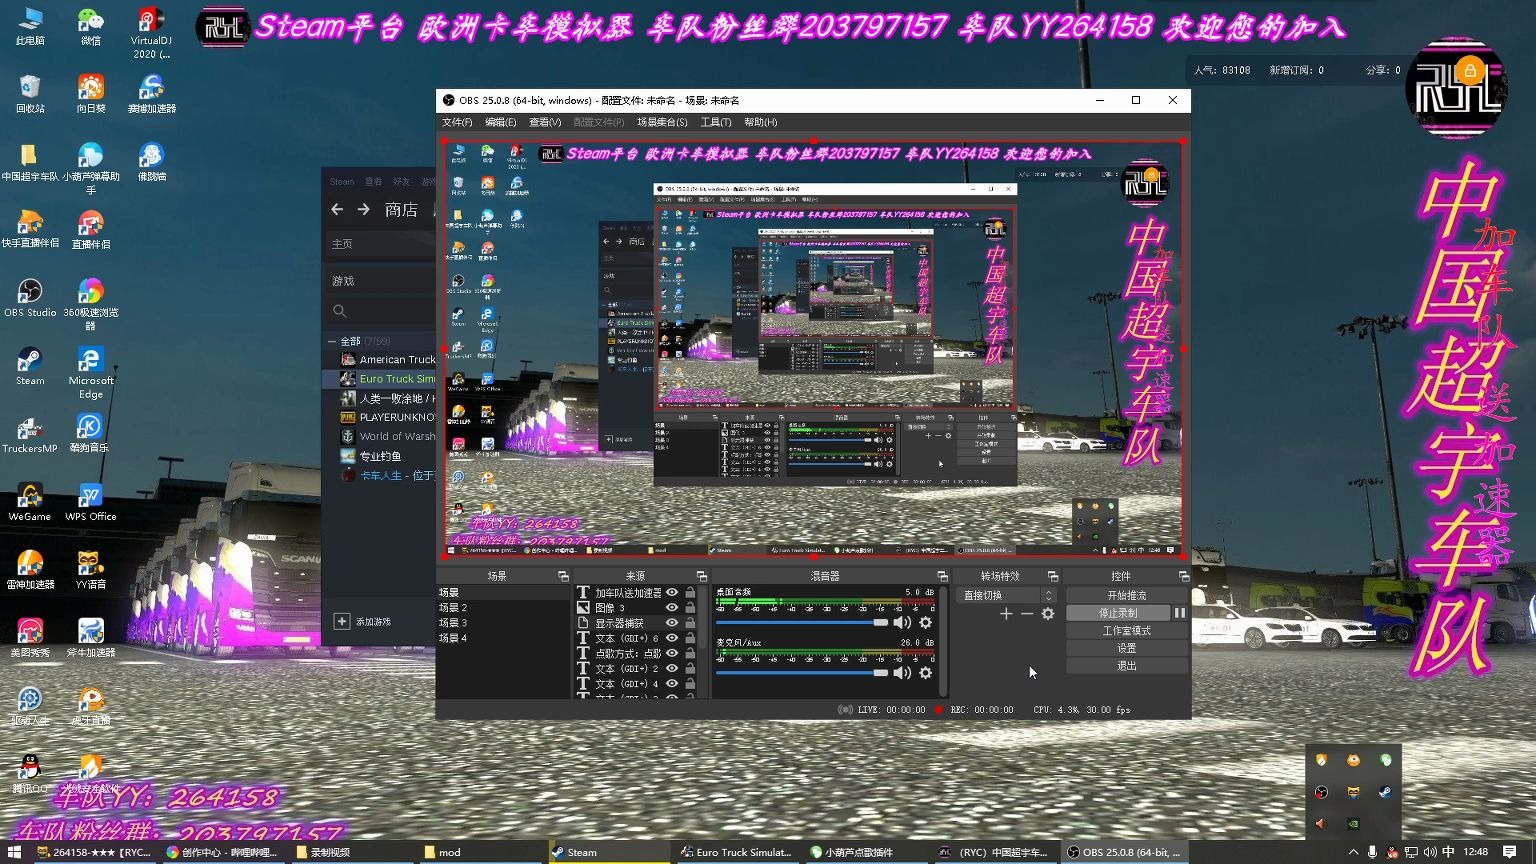Open transition properties gear icon
Image resolution: width=1536 pixels, height=864 pixels.
[1048, 613]
